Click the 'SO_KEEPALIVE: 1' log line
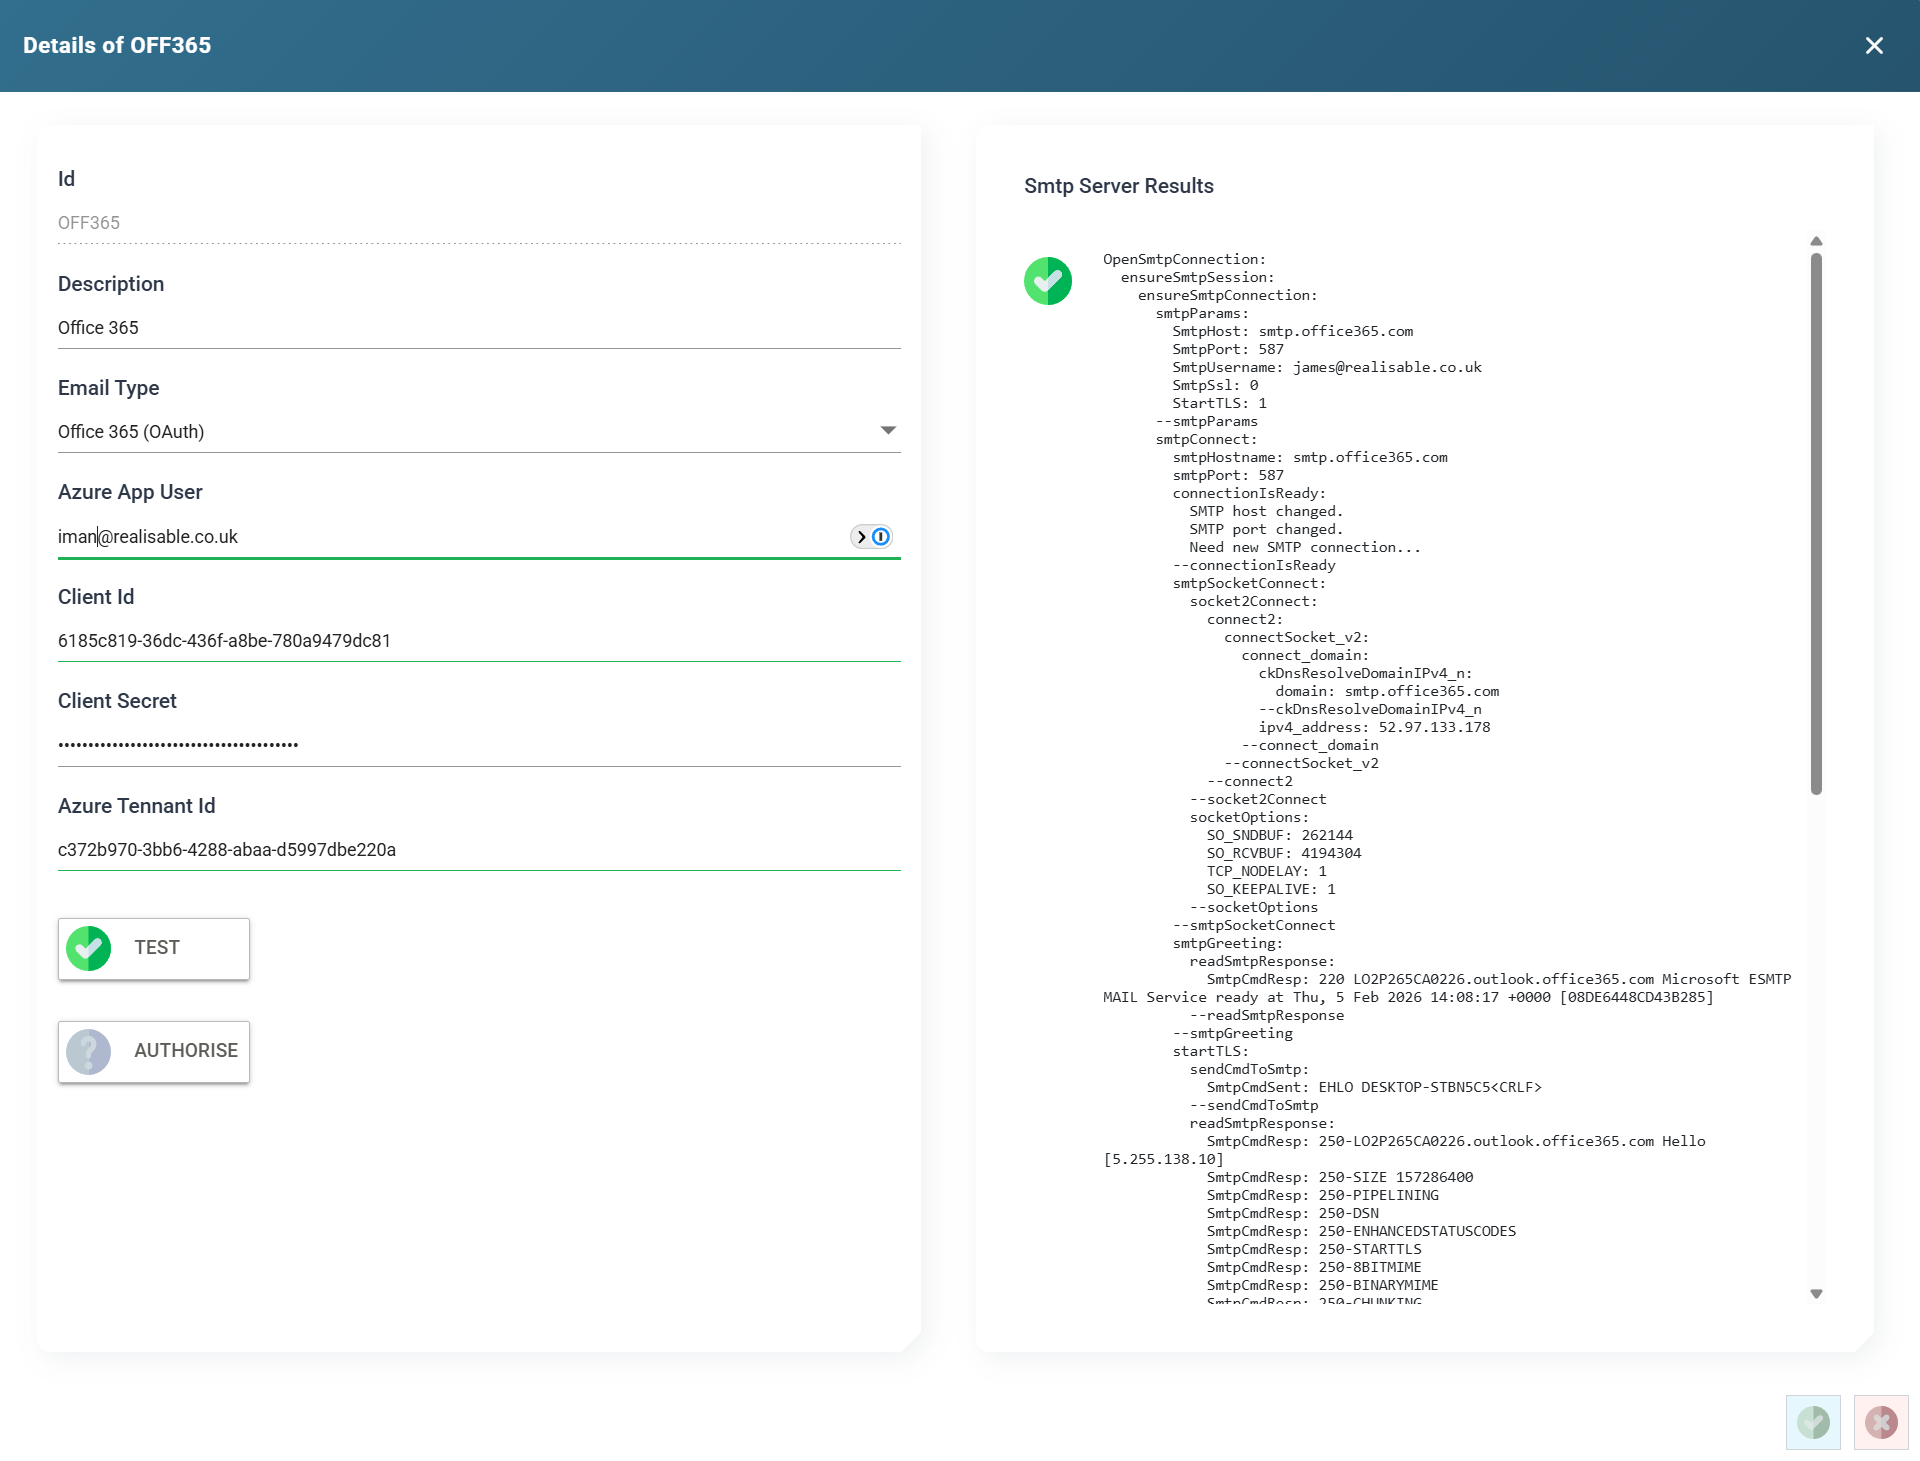 point(1270,889)
